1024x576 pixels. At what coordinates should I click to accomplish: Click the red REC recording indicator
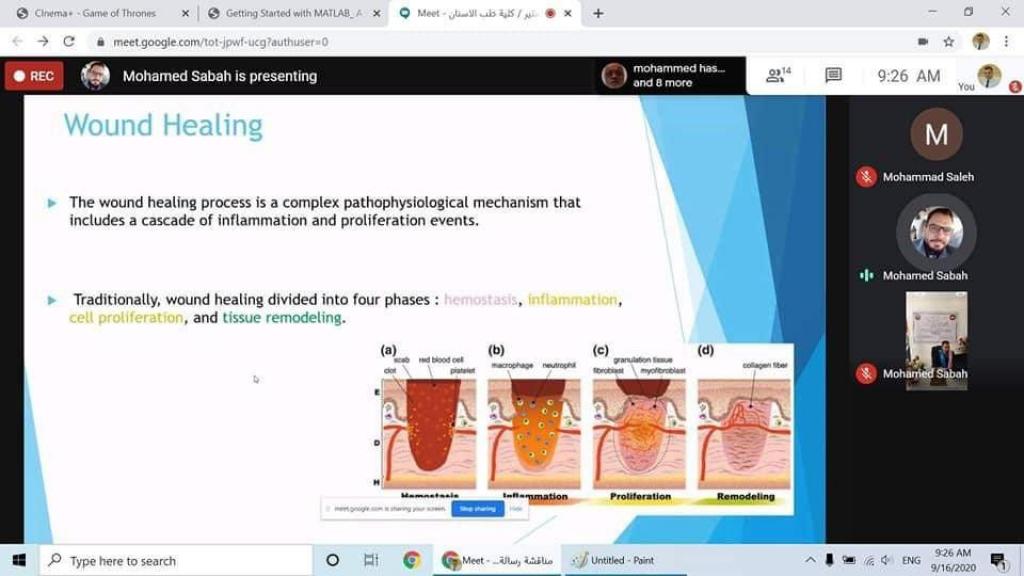pos(34,76)
